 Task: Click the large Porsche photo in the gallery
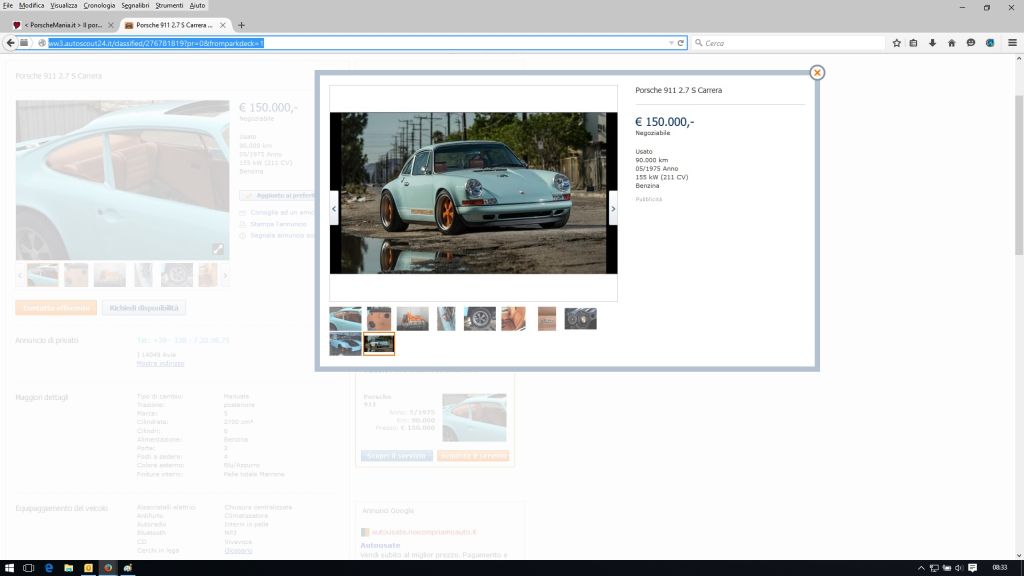point(473,193)
